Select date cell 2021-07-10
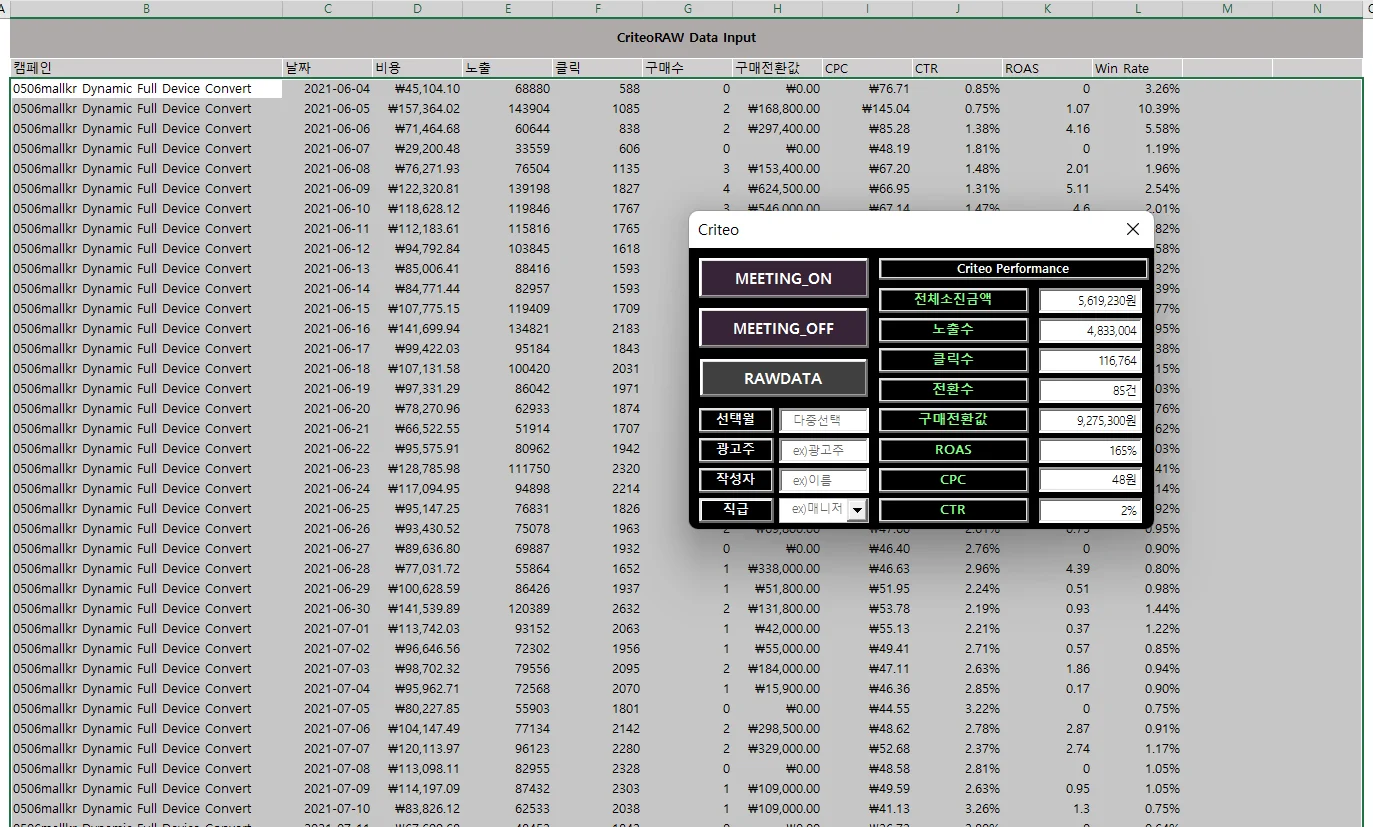 pos(327,808)
